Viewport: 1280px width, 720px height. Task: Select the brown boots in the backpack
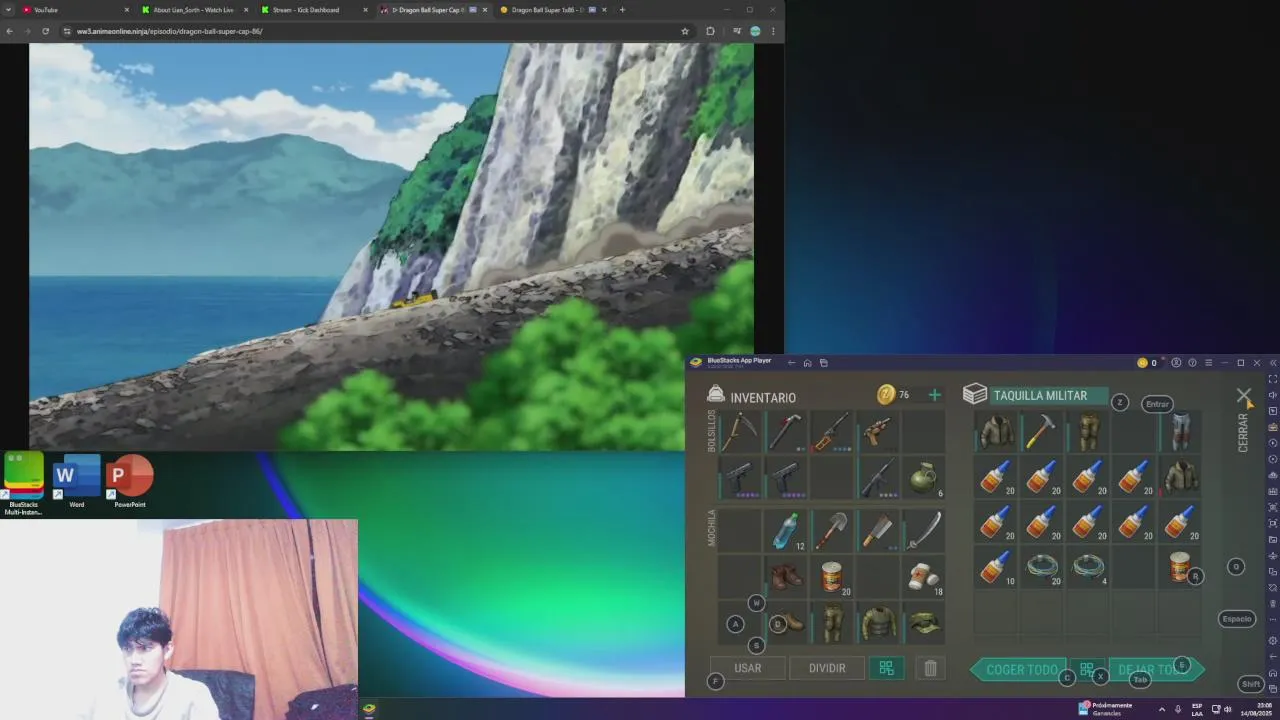click(786, 576)
